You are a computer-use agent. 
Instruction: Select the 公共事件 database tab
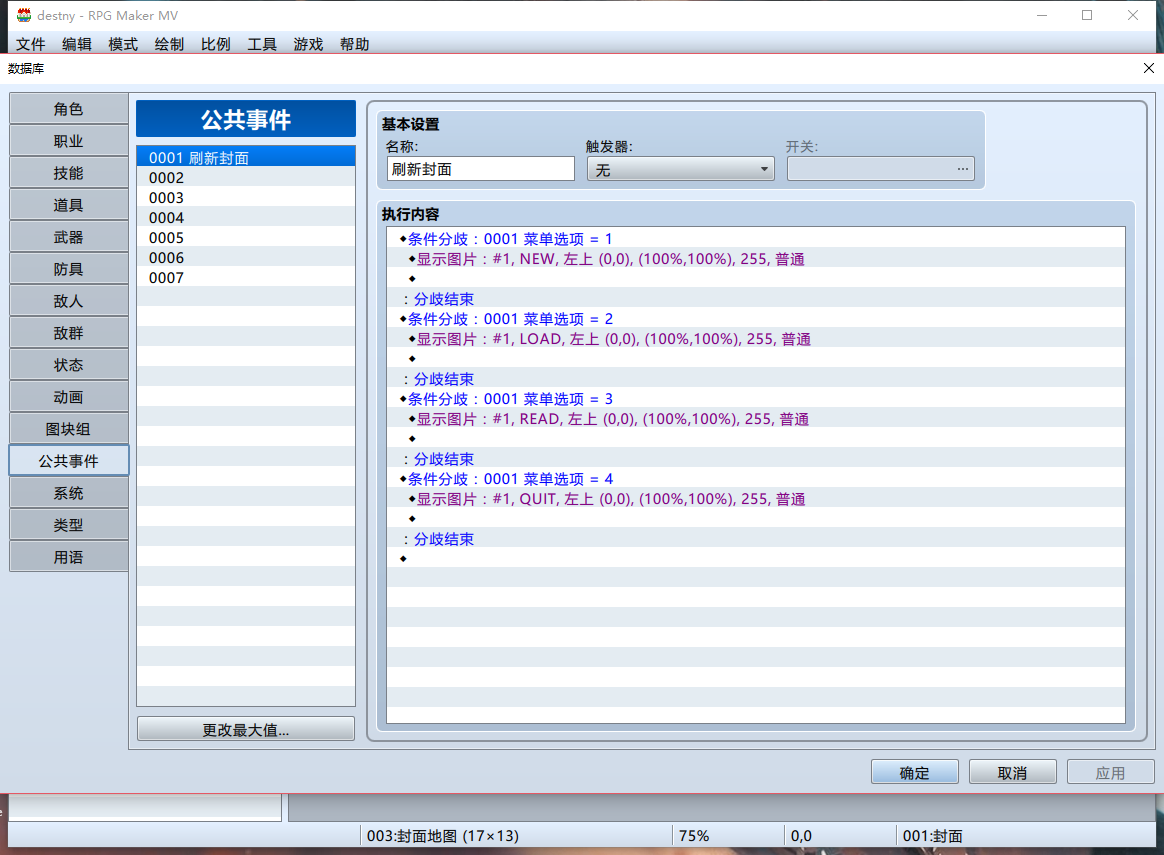tap(68, 461)
